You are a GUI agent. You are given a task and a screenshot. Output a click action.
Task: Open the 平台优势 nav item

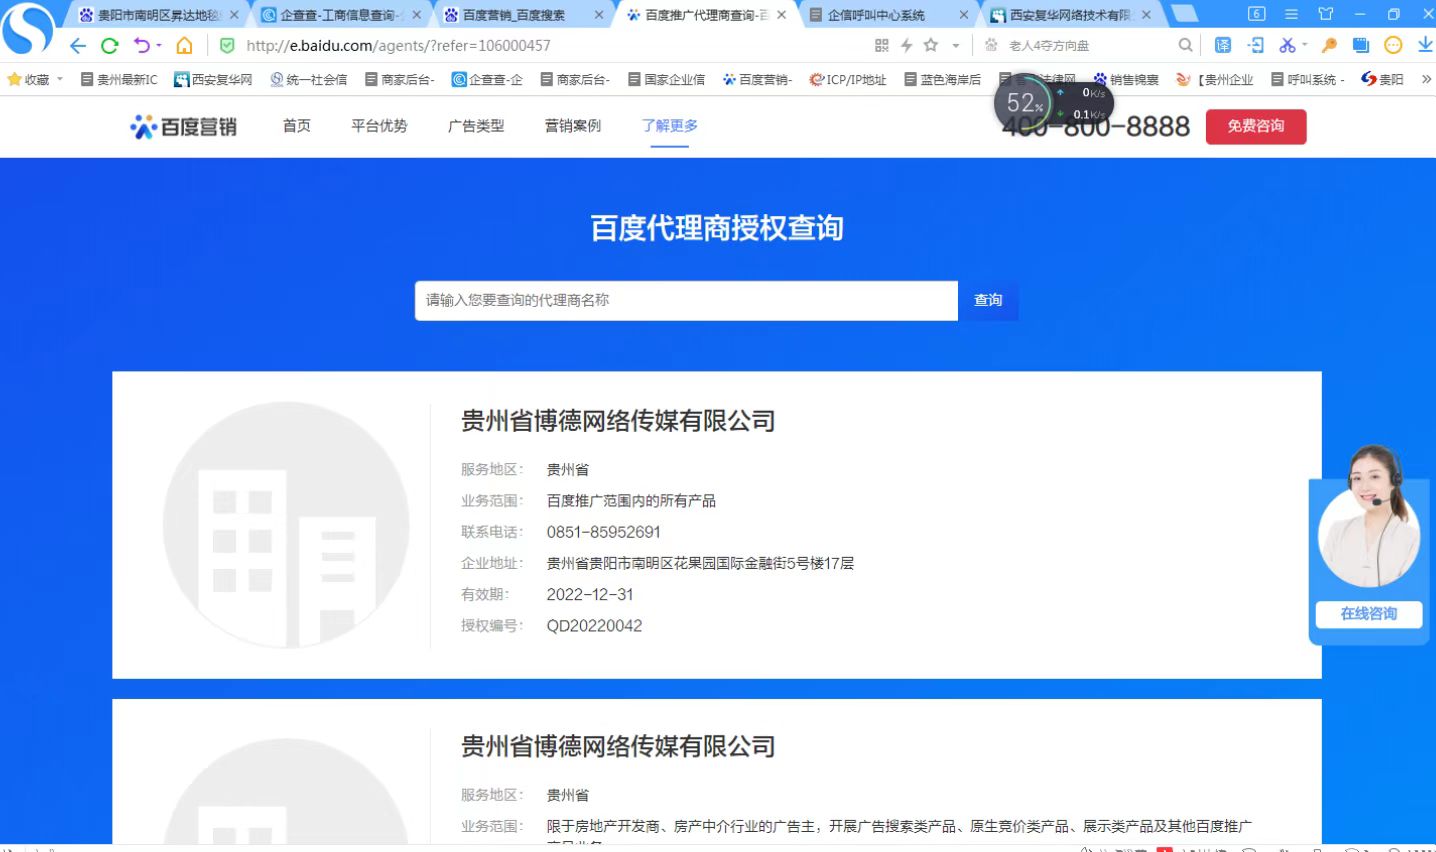(379, 126)
